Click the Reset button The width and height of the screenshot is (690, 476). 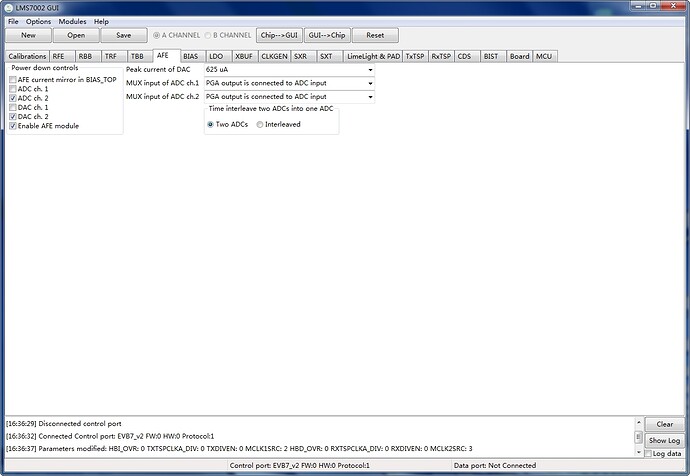[x=375, y=35]
